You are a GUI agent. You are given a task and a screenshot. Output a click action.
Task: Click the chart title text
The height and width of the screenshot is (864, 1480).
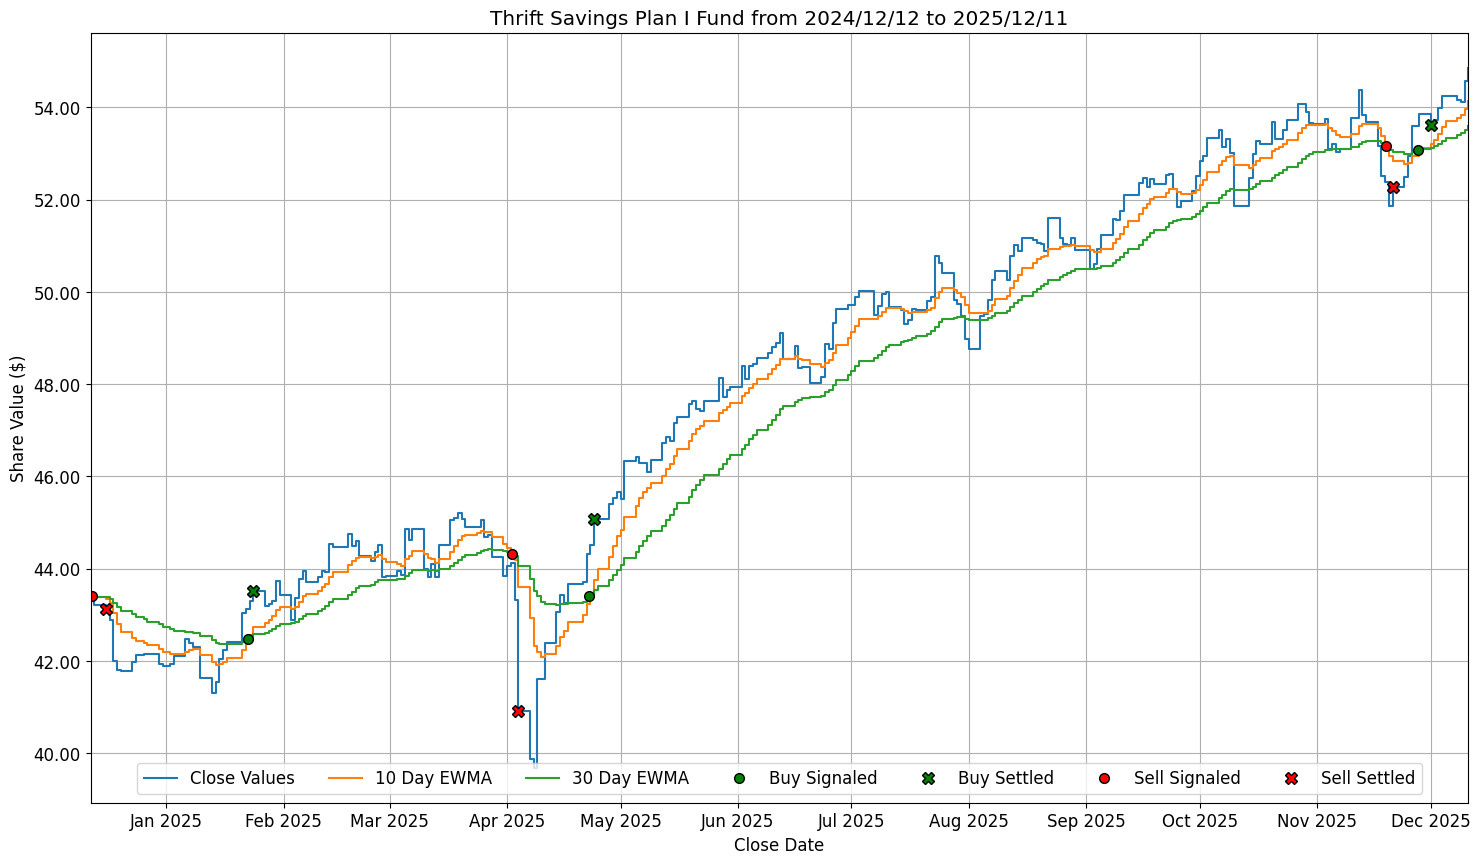pyautogui.click(x=778, y=19)
